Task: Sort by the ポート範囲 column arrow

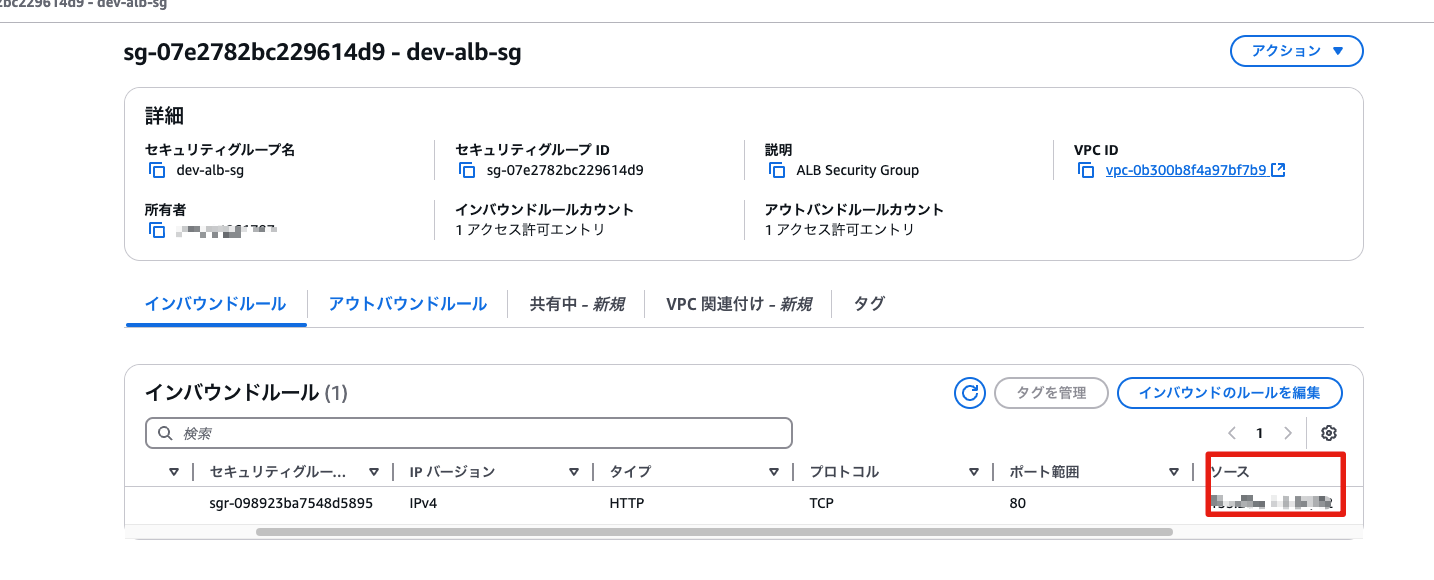Action: coord(1174,472)
